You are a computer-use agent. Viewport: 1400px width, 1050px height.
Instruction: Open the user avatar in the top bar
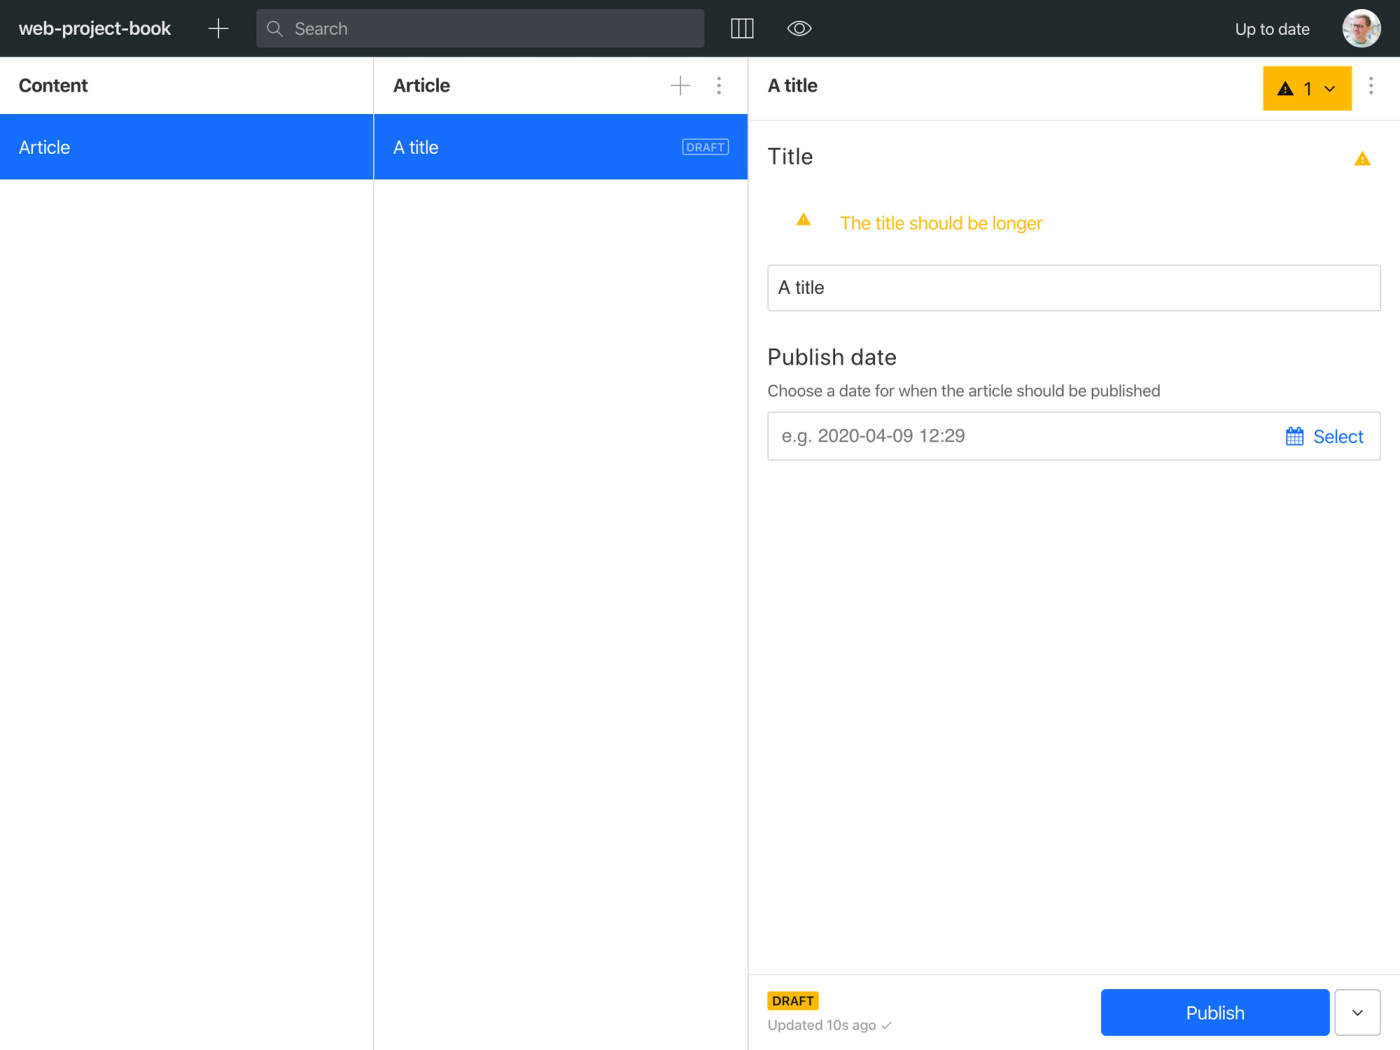1361,28
